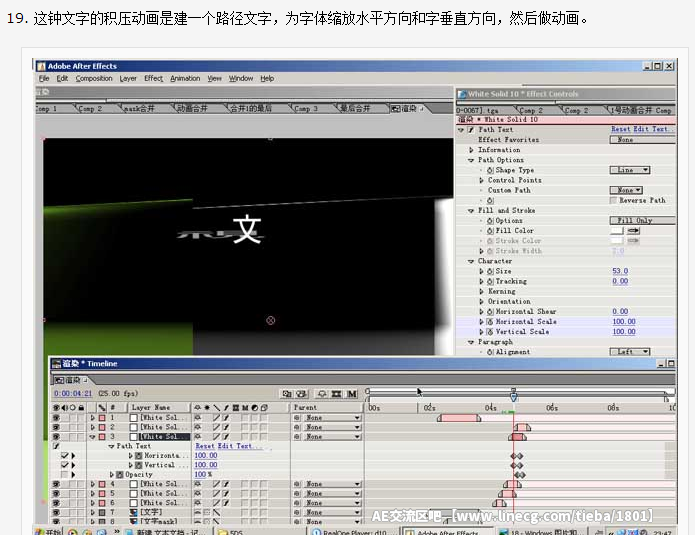Image resolution: width=695 pixels, height=535 pixels.
Task: Open layer 2 Parent None dropdown
Action: coord(332,427)
